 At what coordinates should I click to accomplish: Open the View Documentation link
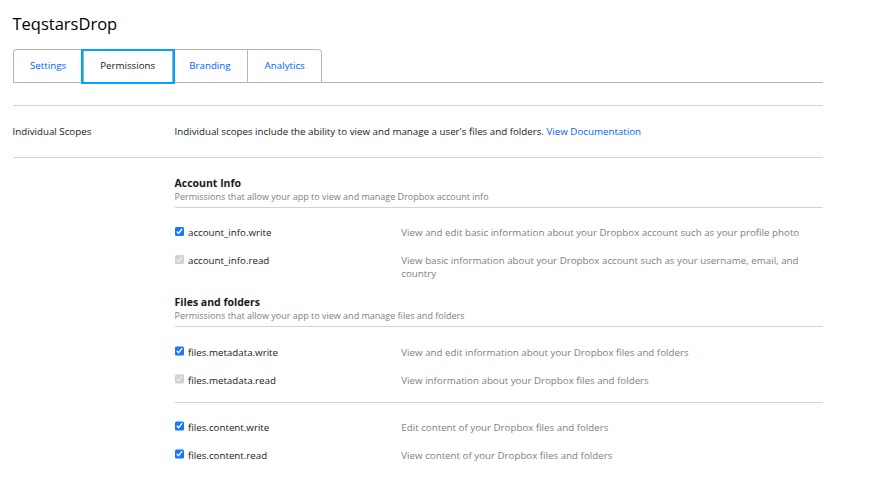click(x=593, y=132)
